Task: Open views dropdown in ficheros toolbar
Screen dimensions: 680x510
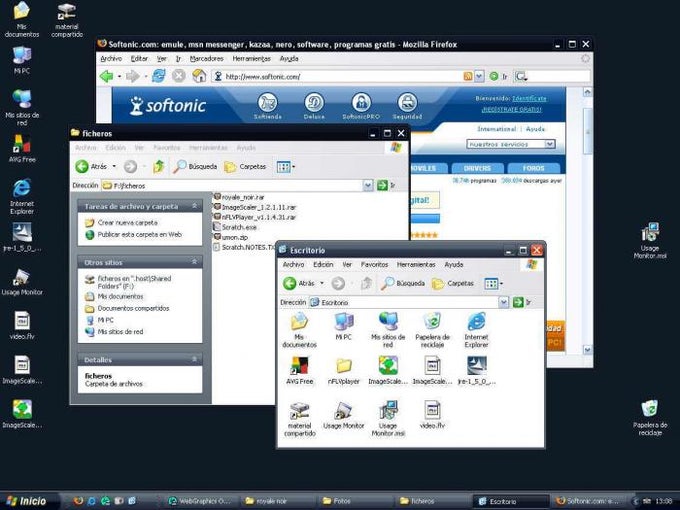Action: pos(294,167)
